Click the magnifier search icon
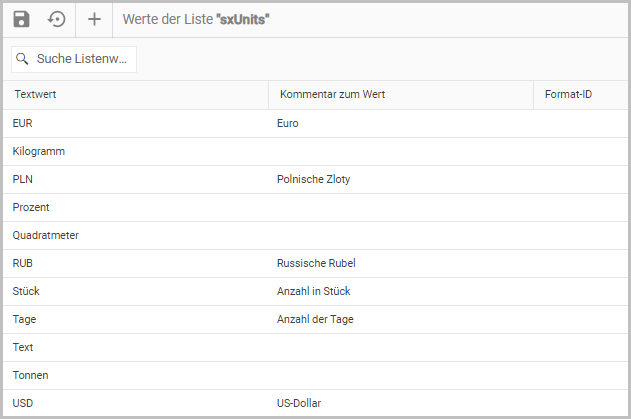Viewport: 631px width, 419px height. [23, 59]
